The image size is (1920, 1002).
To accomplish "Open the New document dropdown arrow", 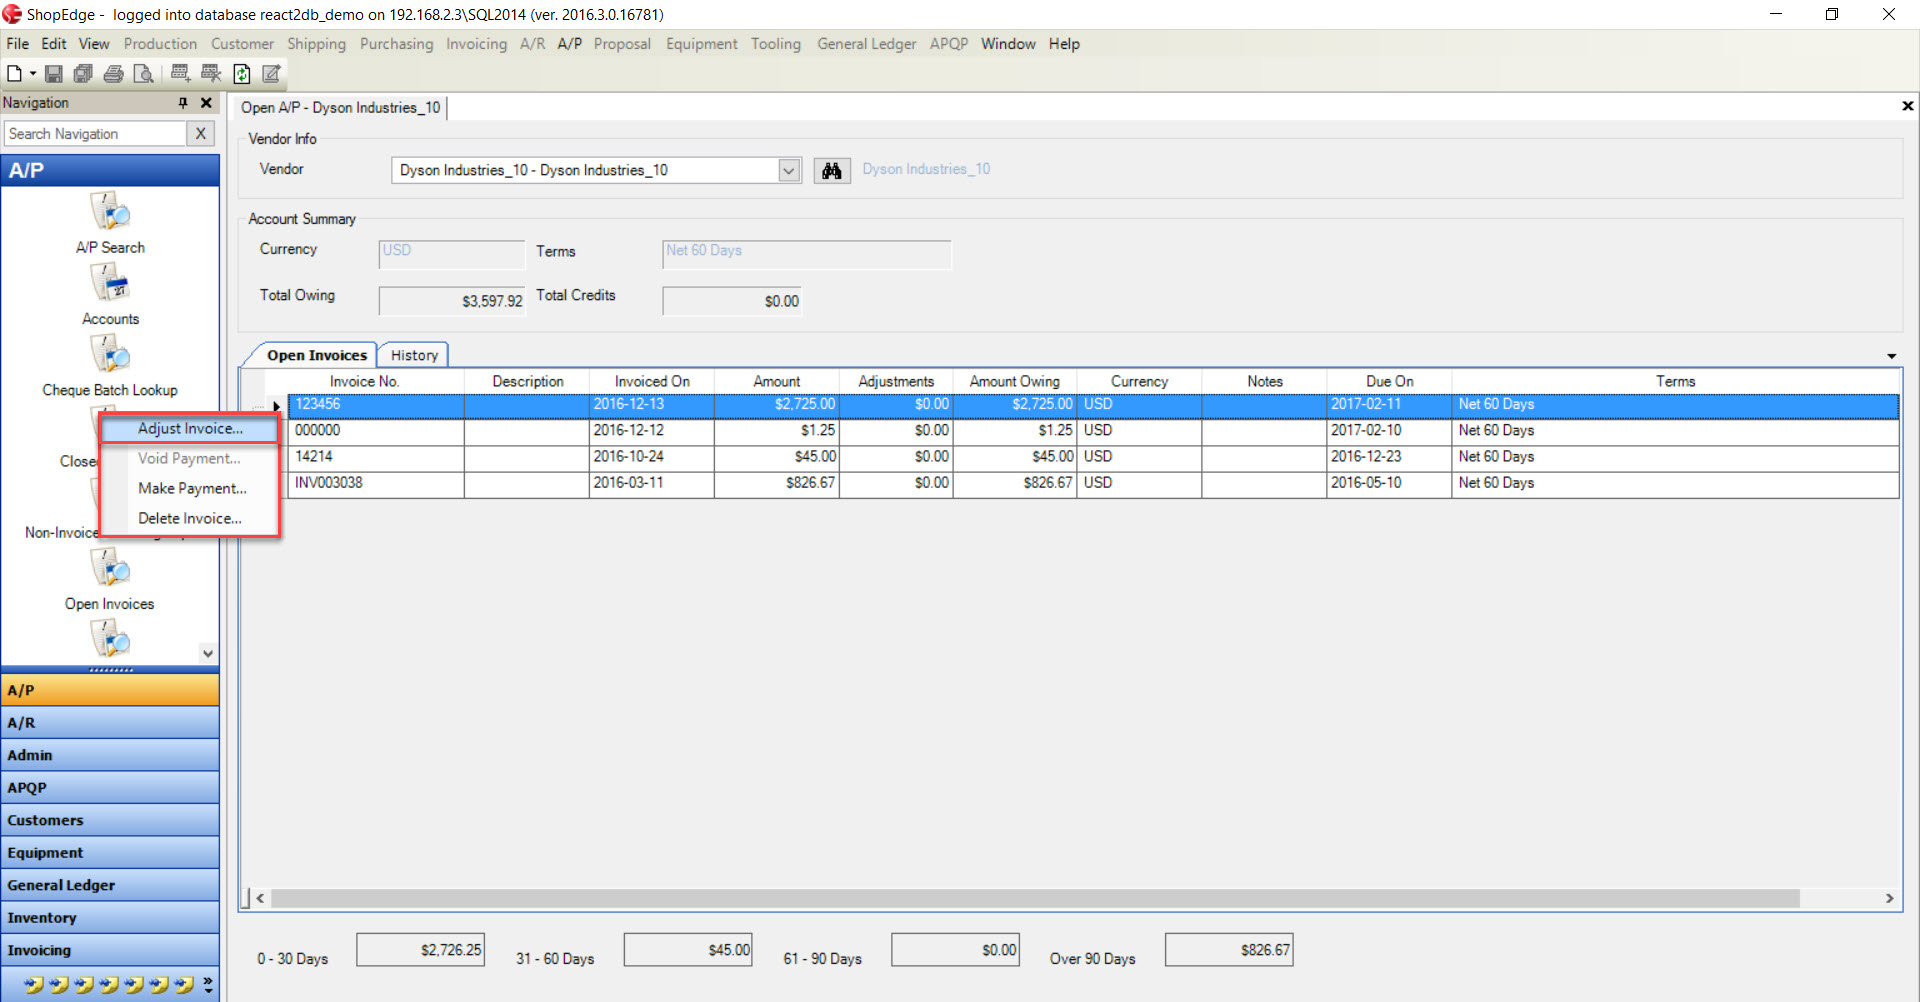I will coord(32,73).
